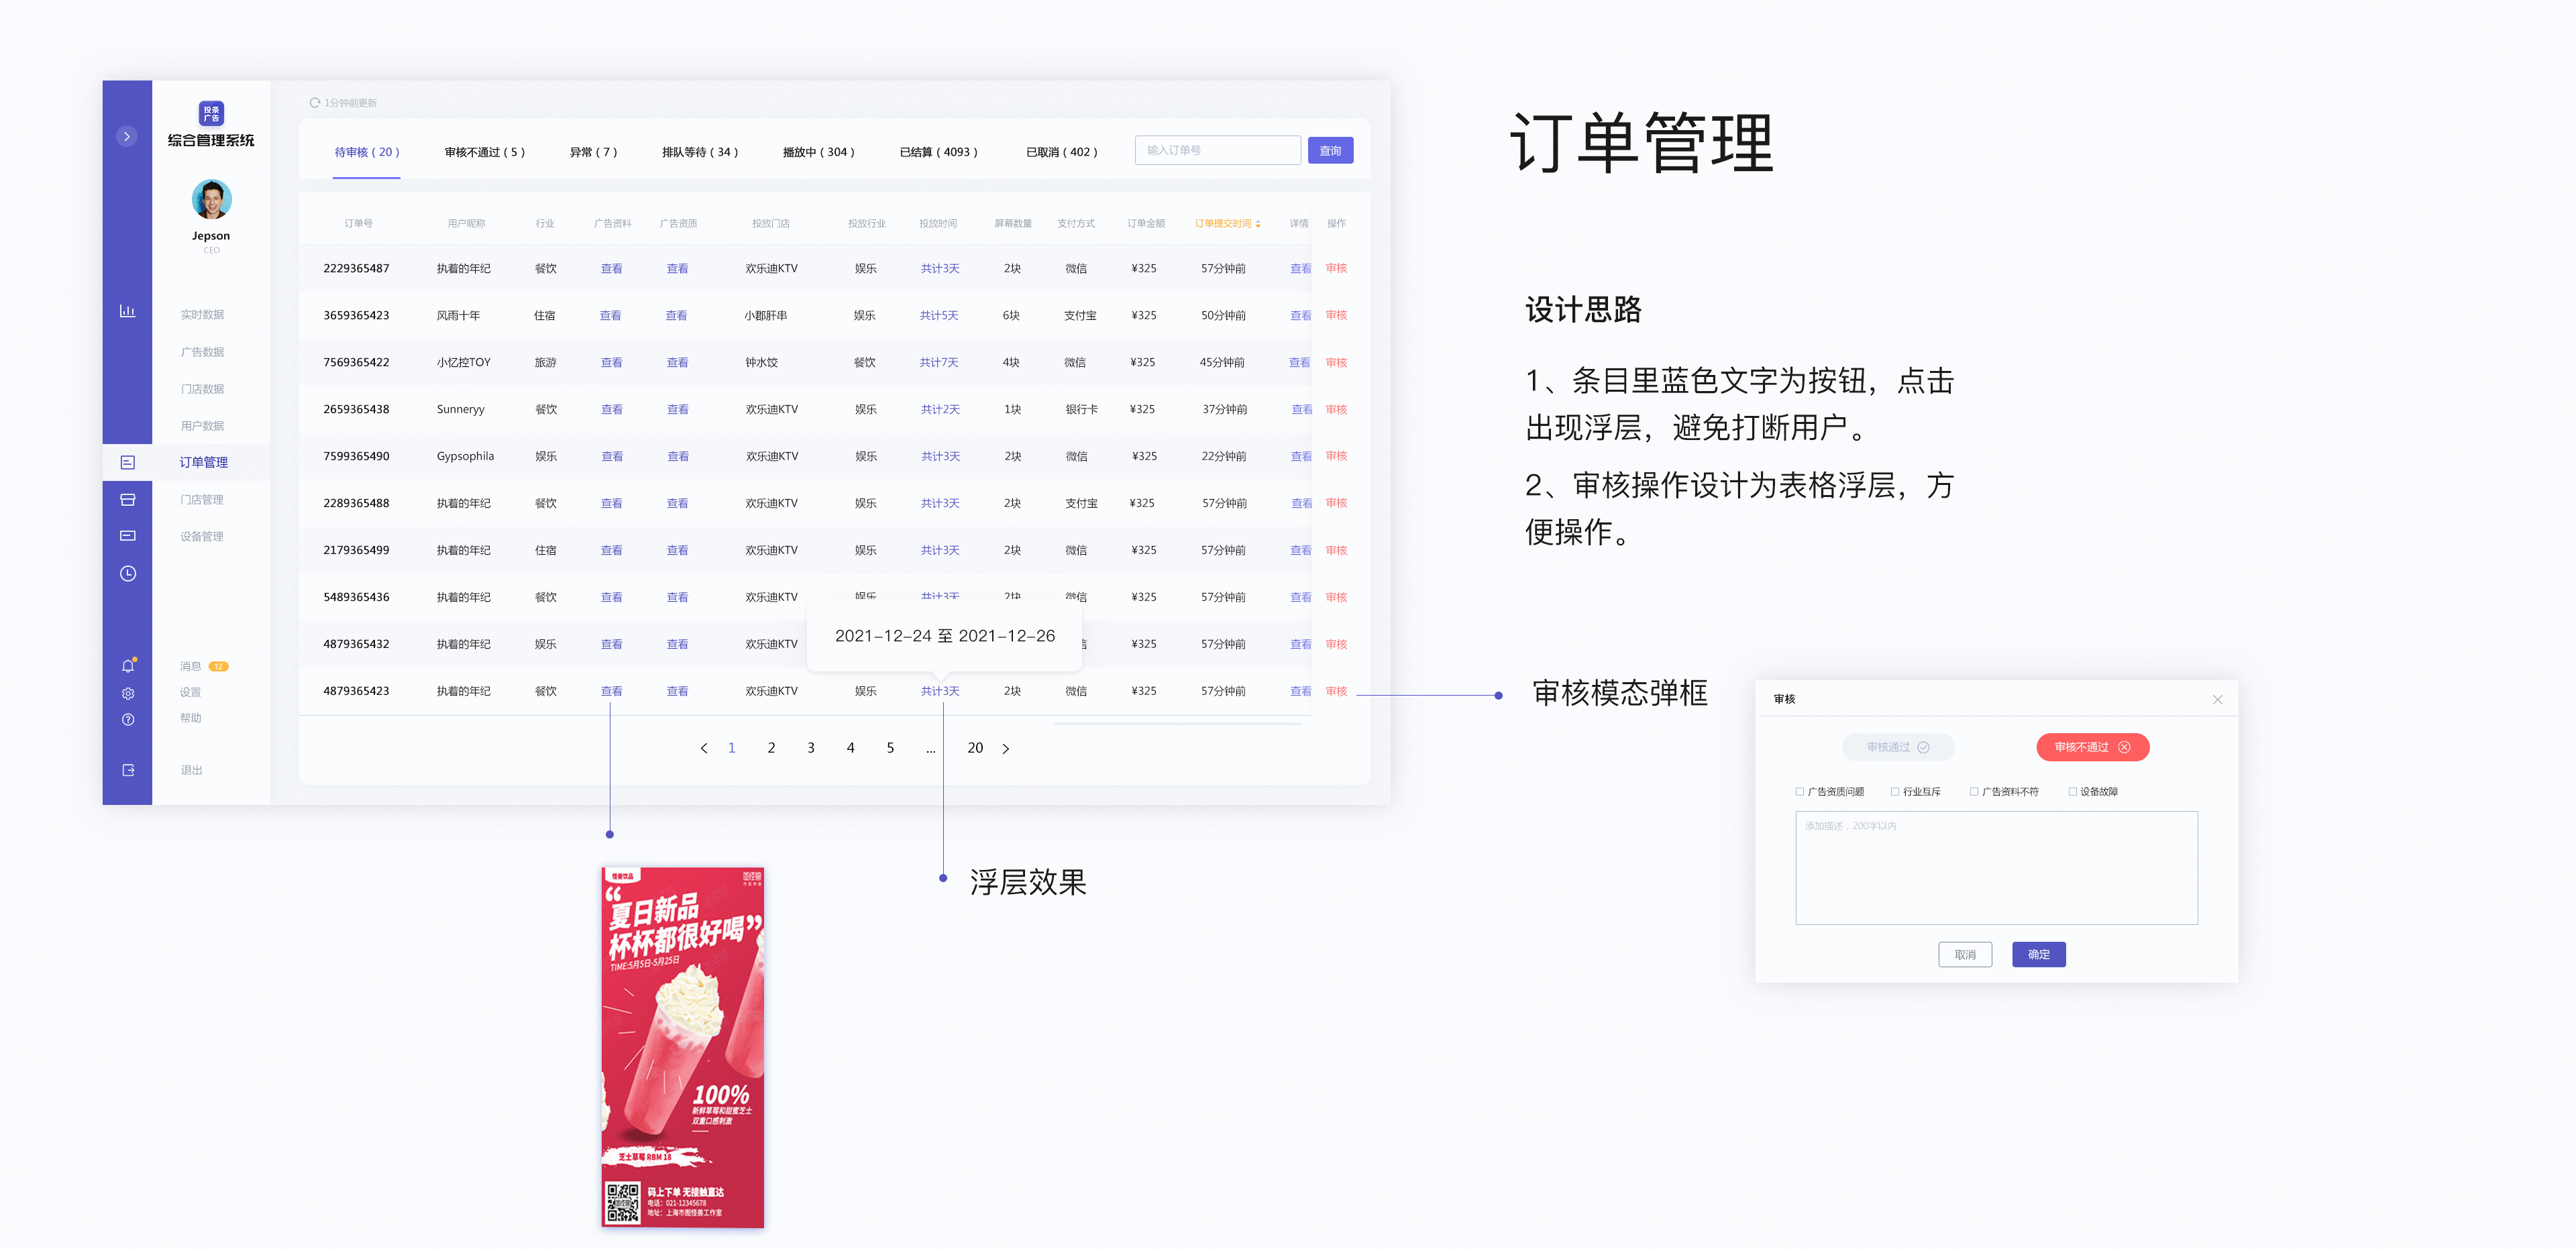
Task: Focus the 输入订单号 search field
Action: tap(1217, 150)
